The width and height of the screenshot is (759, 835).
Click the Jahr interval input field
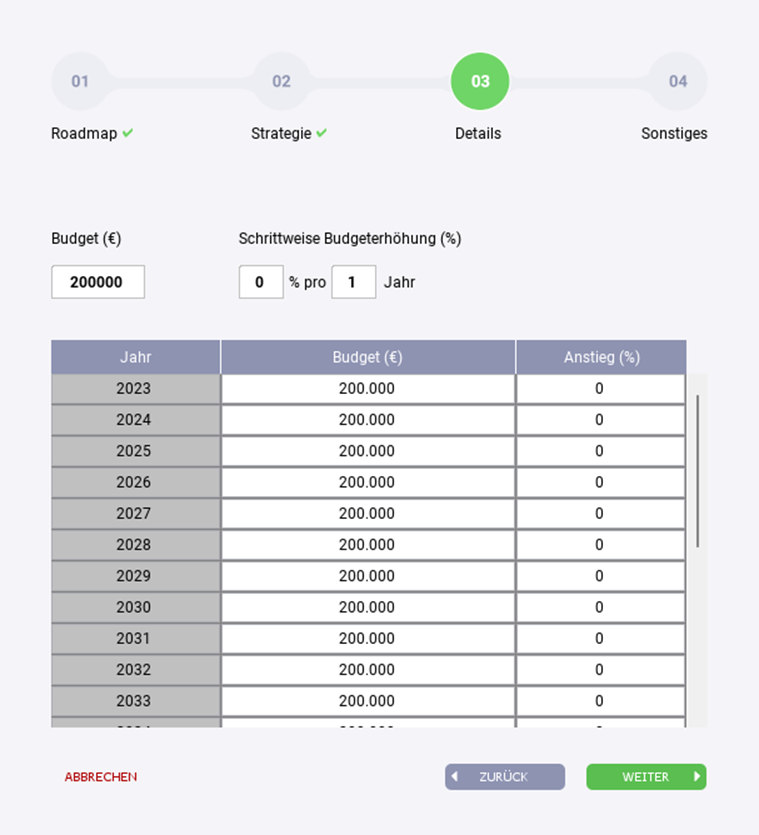click(x=353, y=282)
